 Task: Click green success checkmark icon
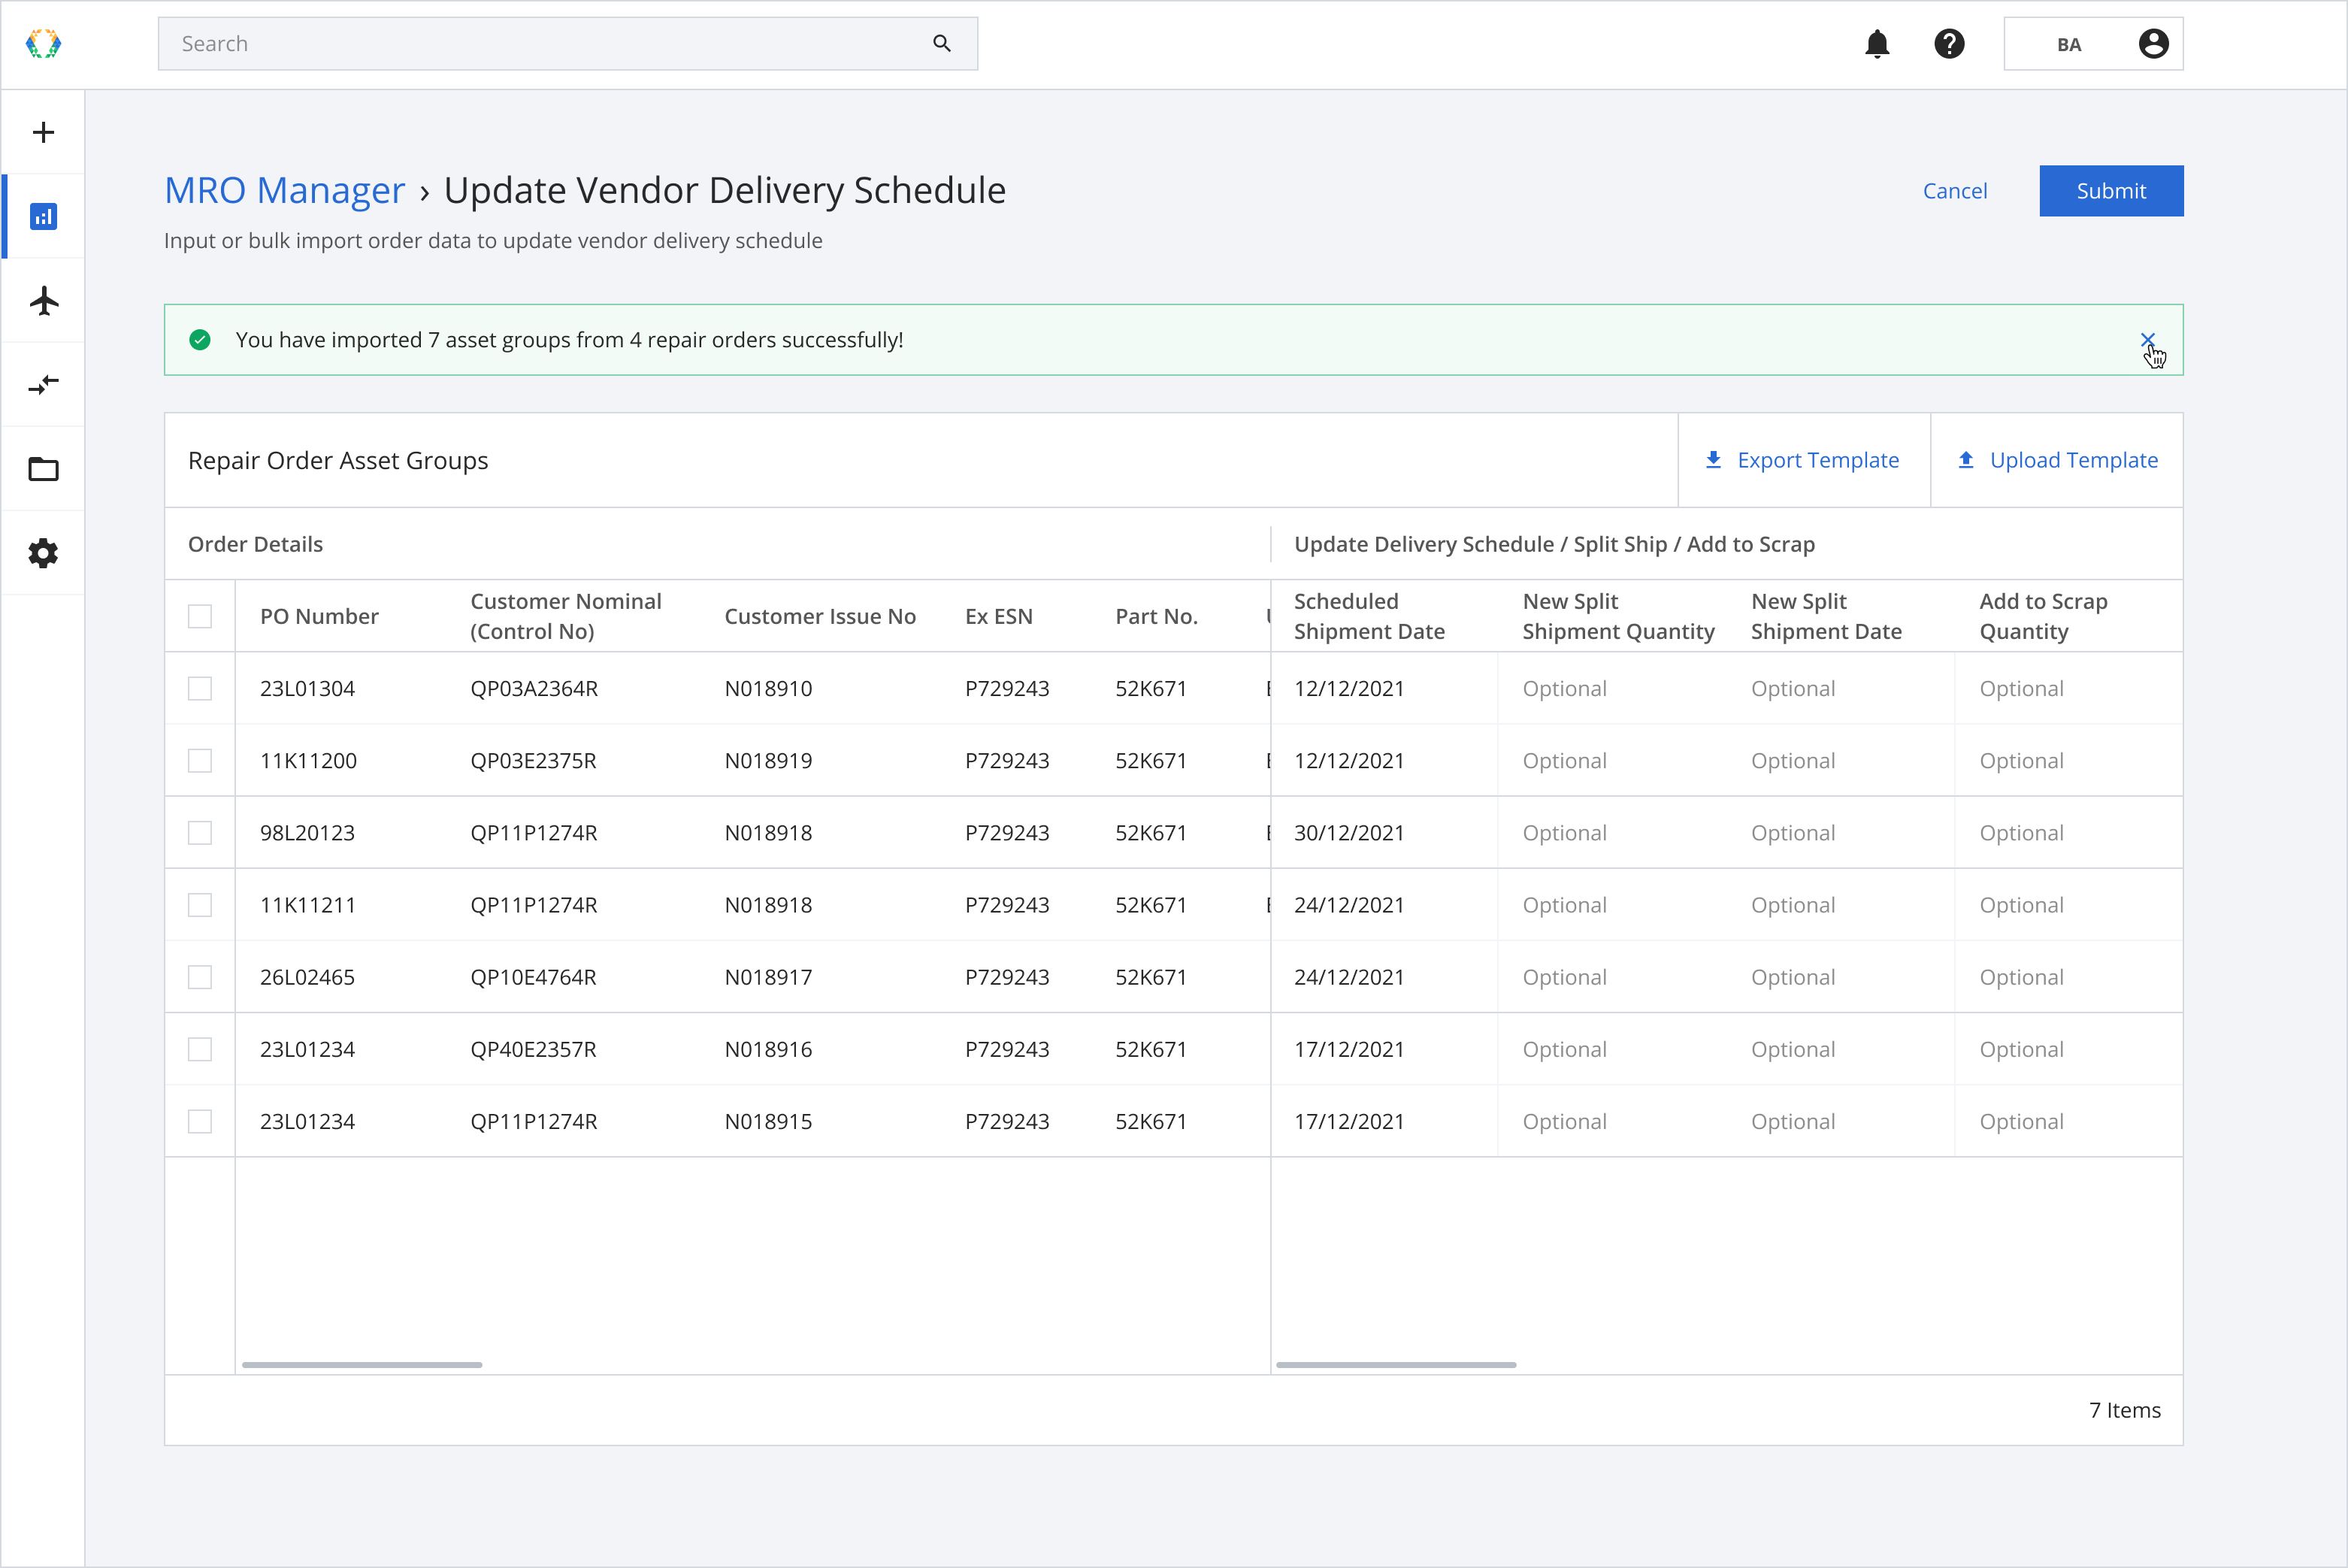point(200,340)
